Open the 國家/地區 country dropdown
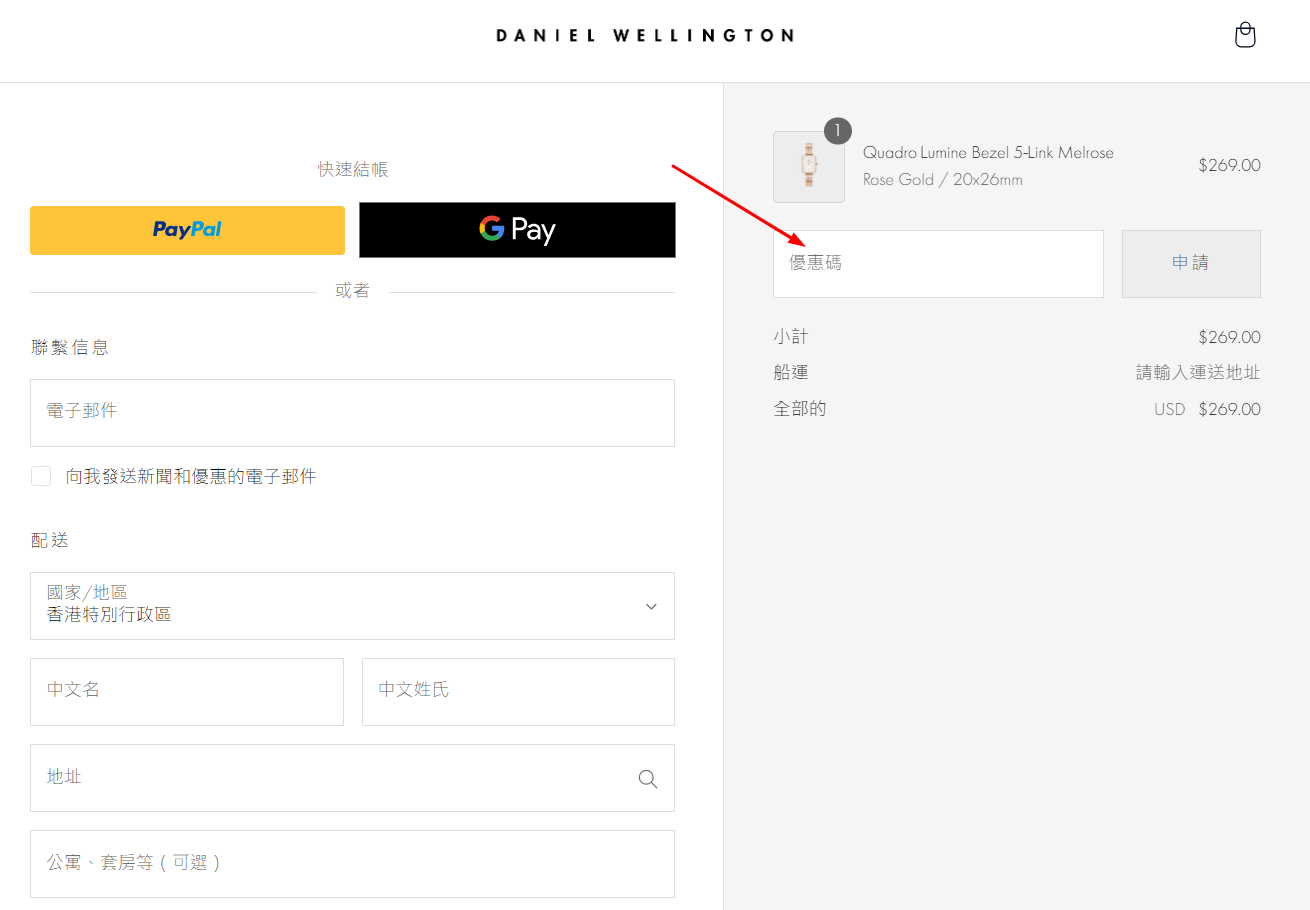This screenshot has width=1310, height=910. click(352, 606)
